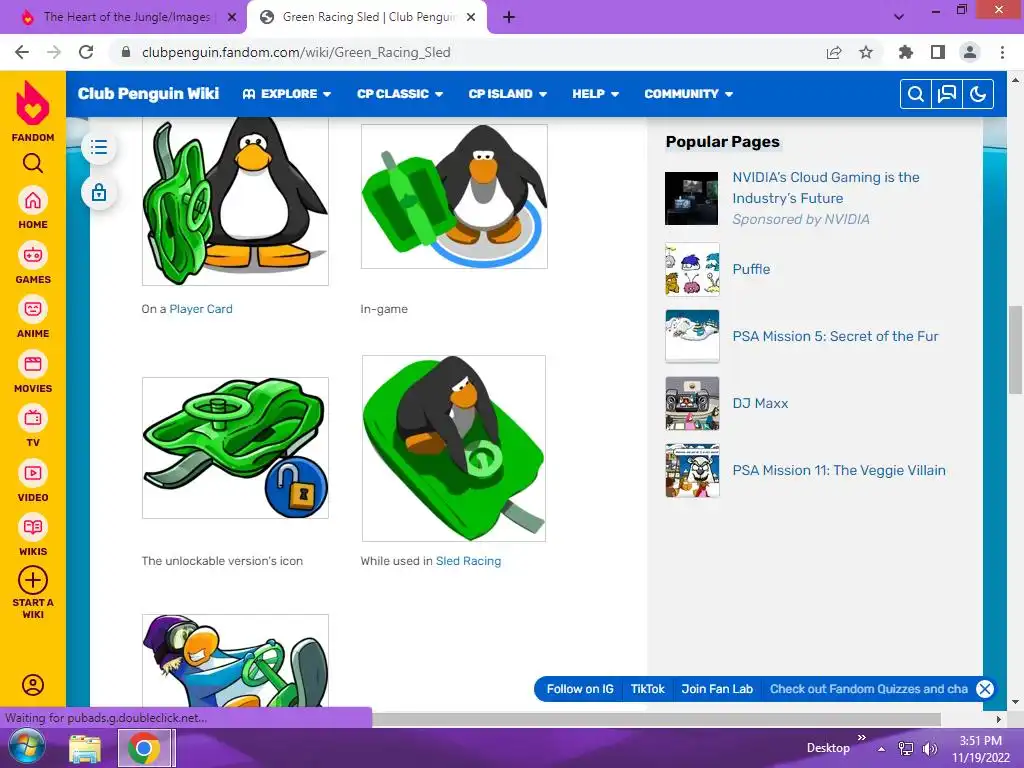Viewport: 1024px width, 768px height.
Task: Click the page lock icon button
Action: click(x=99, y=193)
